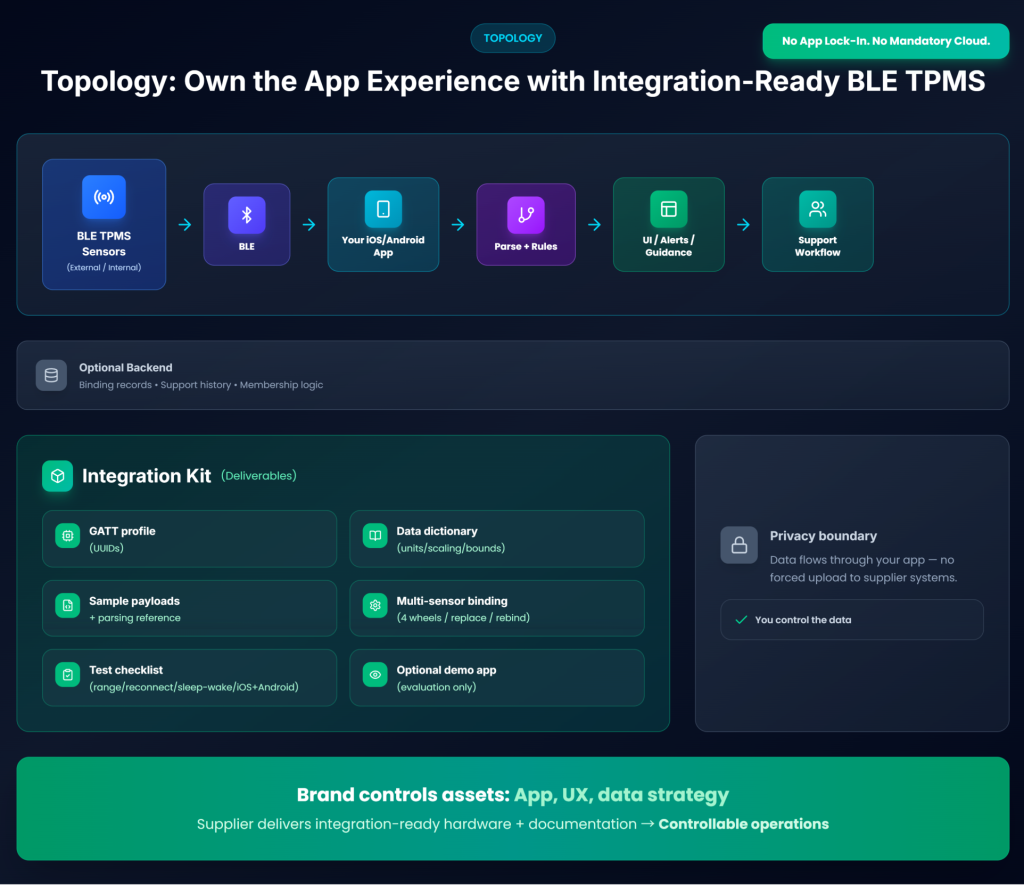Click the Parse + Rules branch icon
This screenshot has height=885, width=1024.
pyautogui.click(x=526, y=214)
